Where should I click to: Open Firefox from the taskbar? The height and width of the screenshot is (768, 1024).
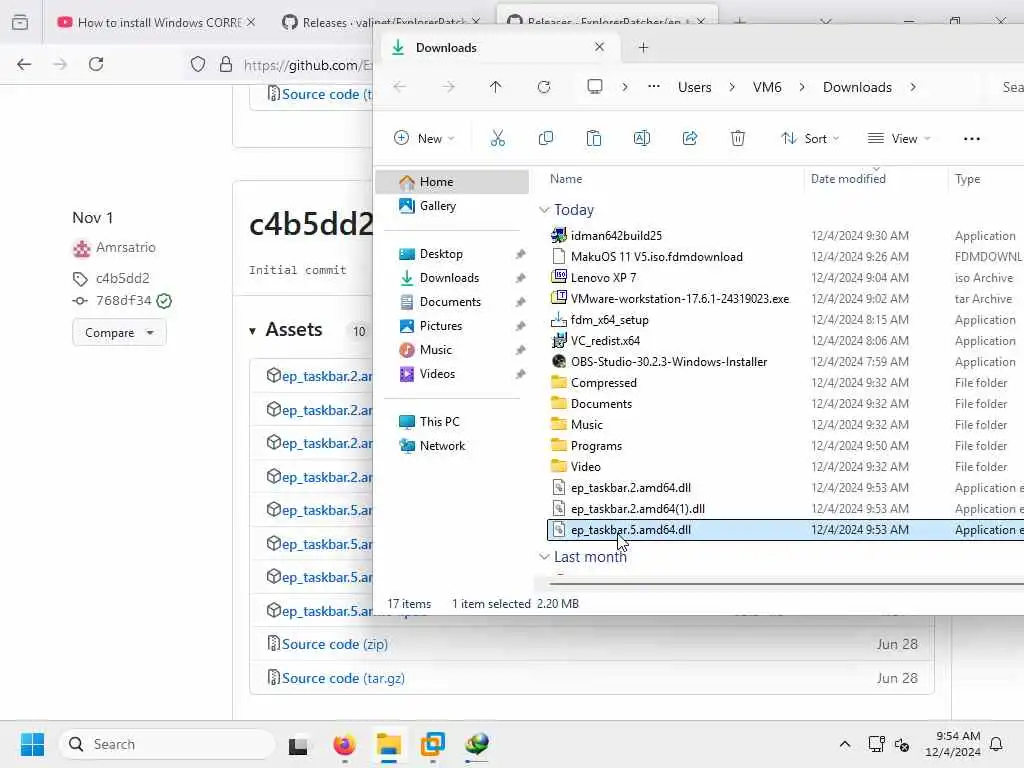[344, 744]
